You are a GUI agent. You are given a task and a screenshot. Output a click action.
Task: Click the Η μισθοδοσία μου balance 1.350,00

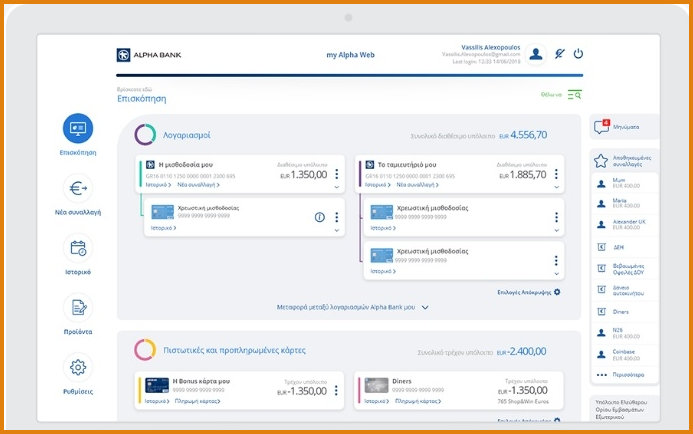pos(304,175)
